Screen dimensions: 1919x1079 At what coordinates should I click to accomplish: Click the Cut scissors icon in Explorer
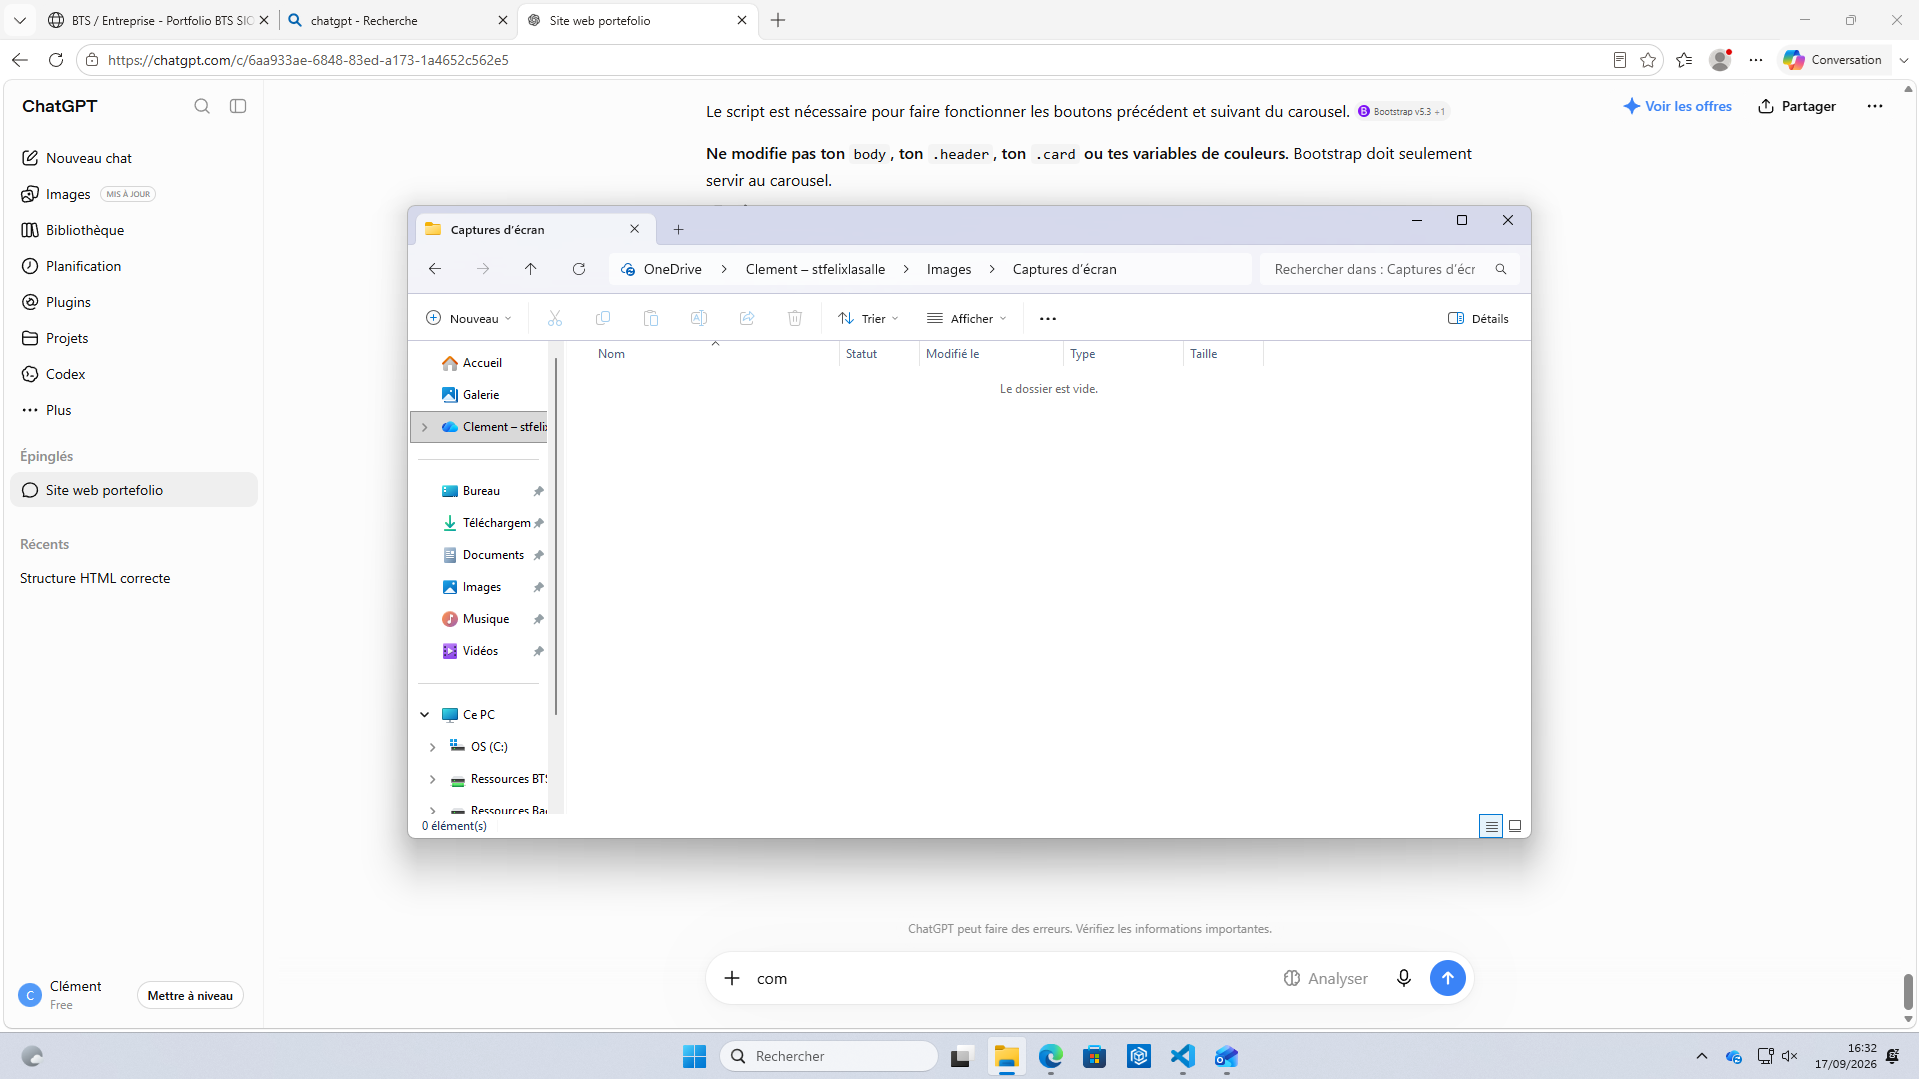pos(555,318)
